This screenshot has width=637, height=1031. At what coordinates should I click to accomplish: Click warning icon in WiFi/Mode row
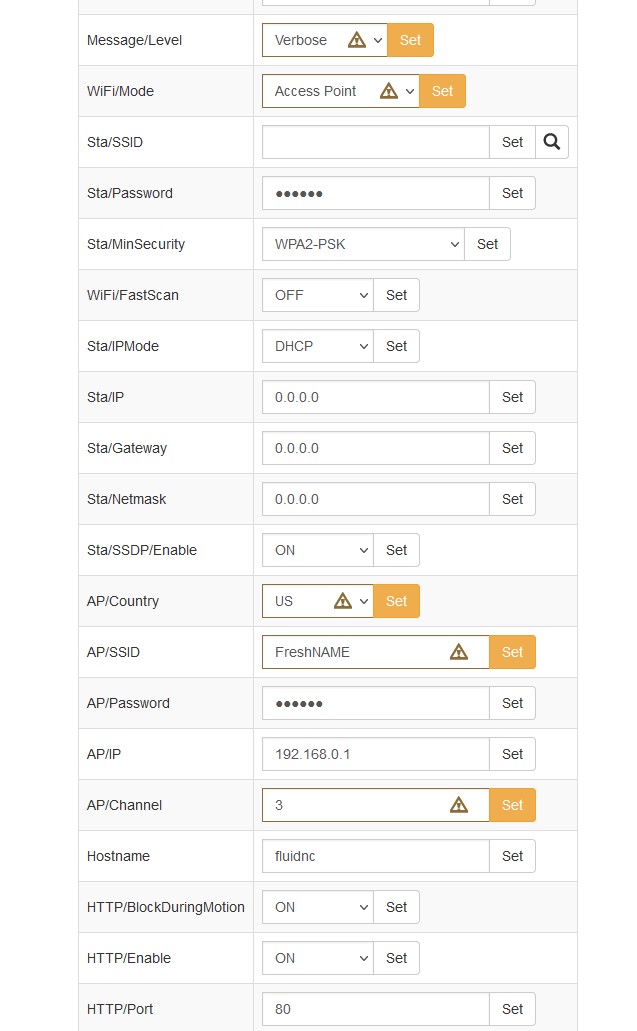coord(389,91)
